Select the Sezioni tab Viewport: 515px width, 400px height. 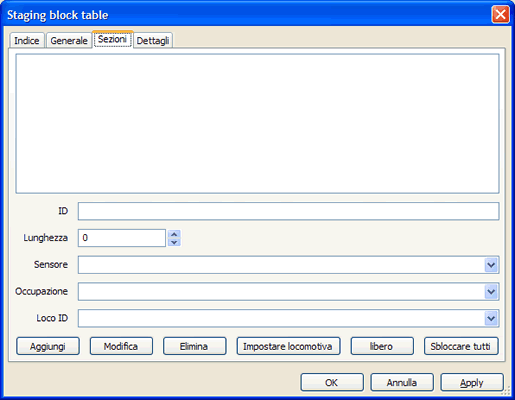112,39
